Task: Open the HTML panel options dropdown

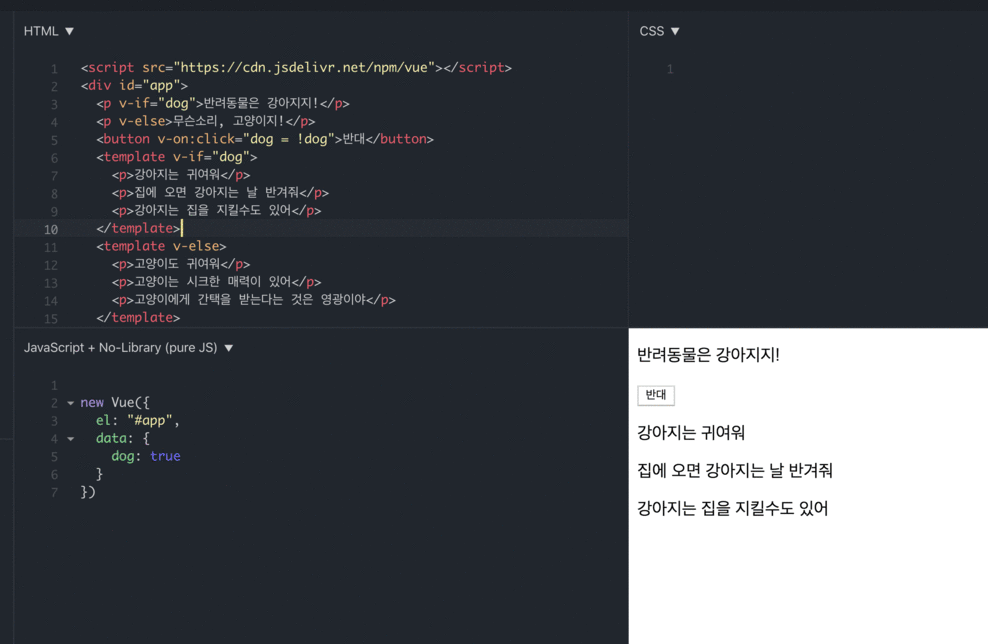Action: click(68, 31)
